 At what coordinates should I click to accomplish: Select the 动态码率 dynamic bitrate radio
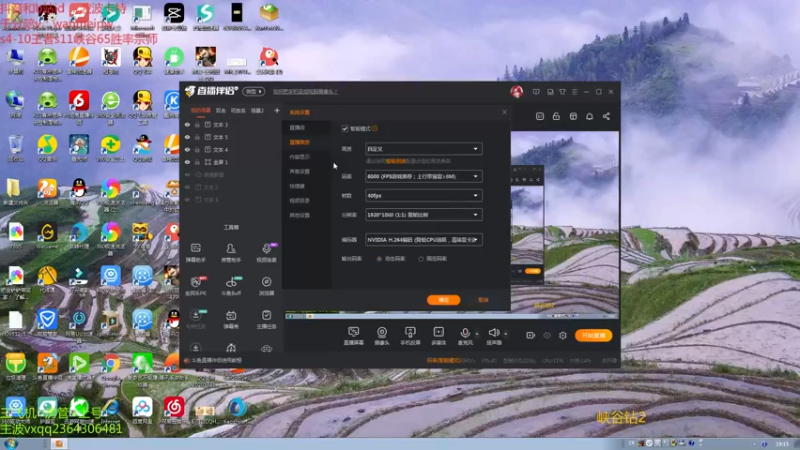coord(379,259)
